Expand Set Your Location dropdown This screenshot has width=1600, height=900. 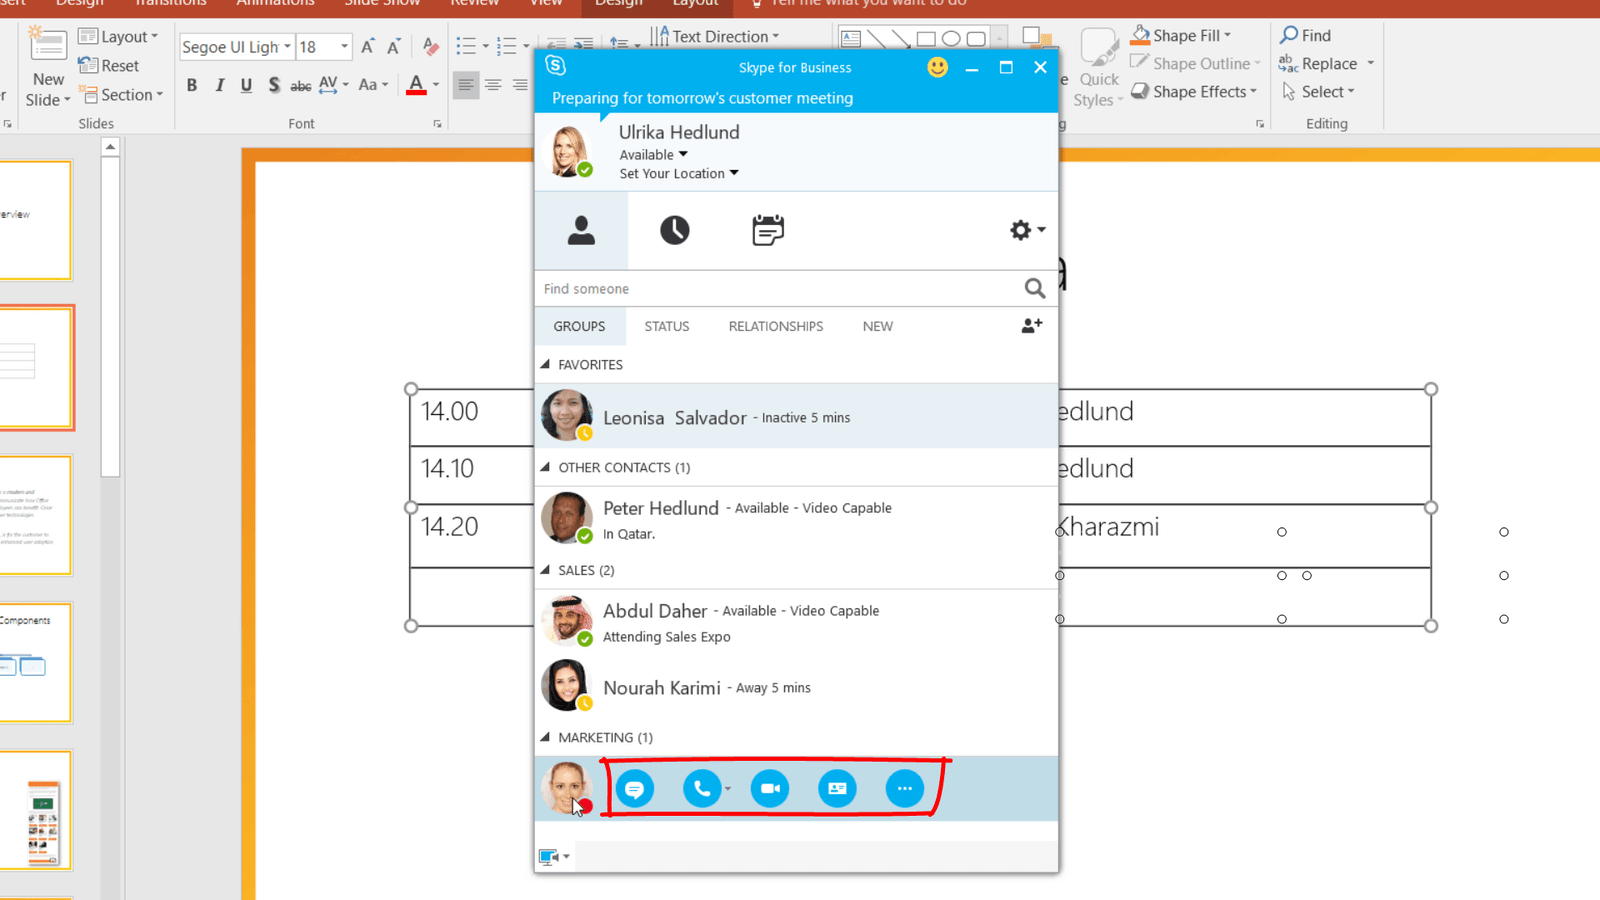tap(678, 174)
